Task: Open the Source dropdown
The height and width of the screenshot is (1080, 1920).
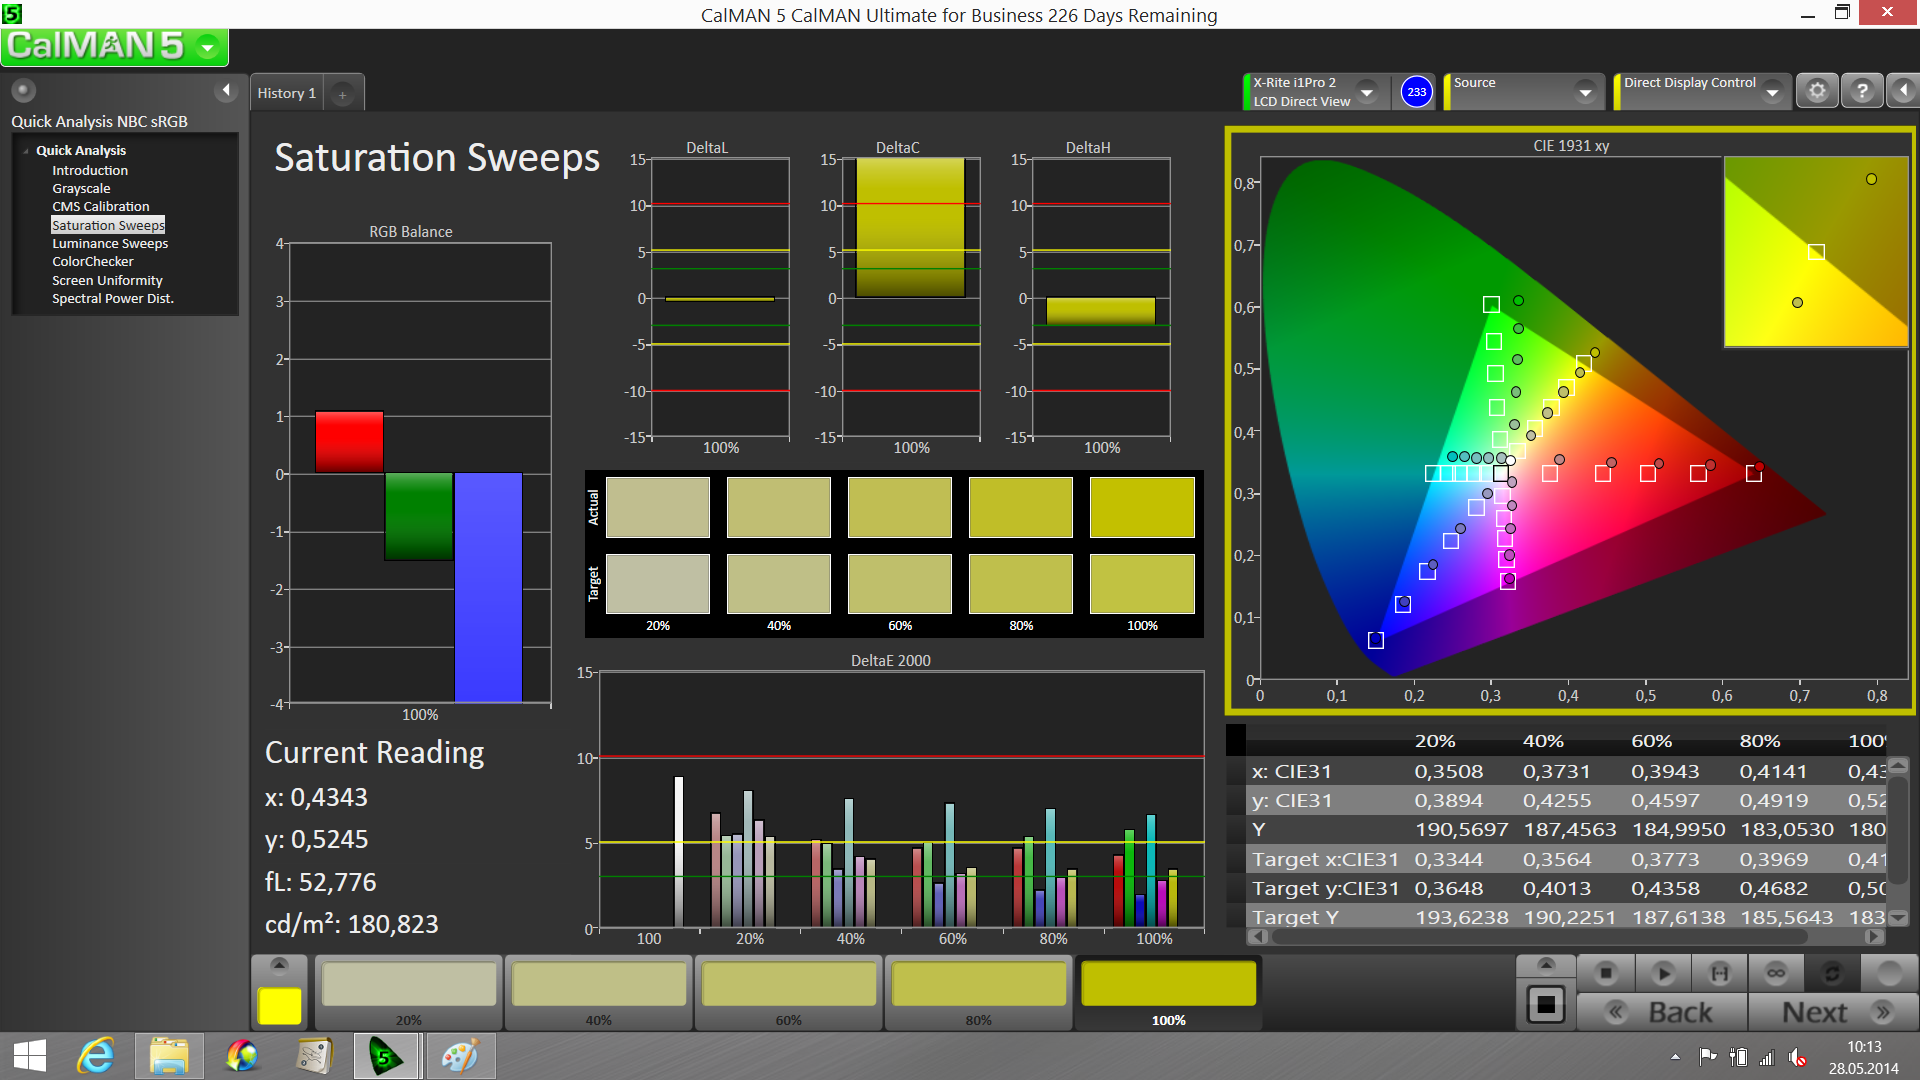Action: point(1584,92)
